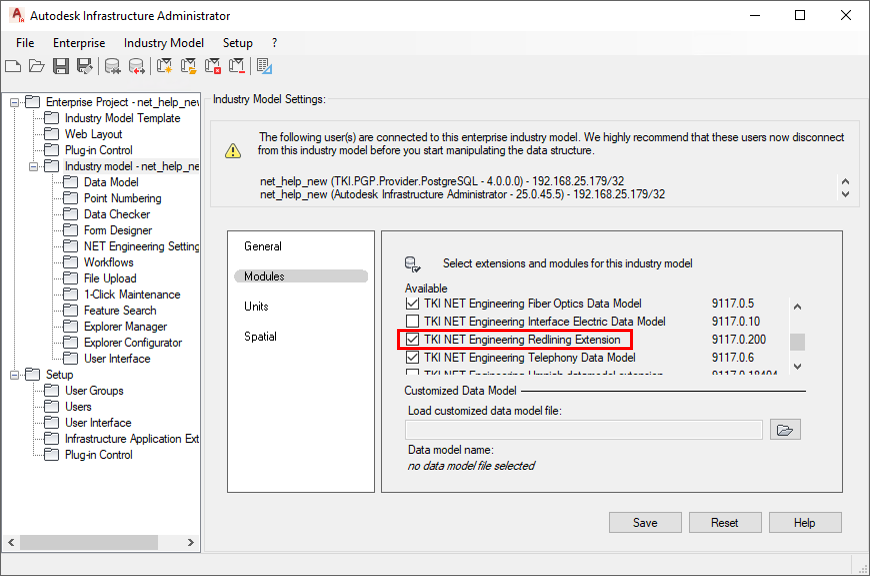Click the Open project folder icon
Screen dimensions: 870x576
37,67
